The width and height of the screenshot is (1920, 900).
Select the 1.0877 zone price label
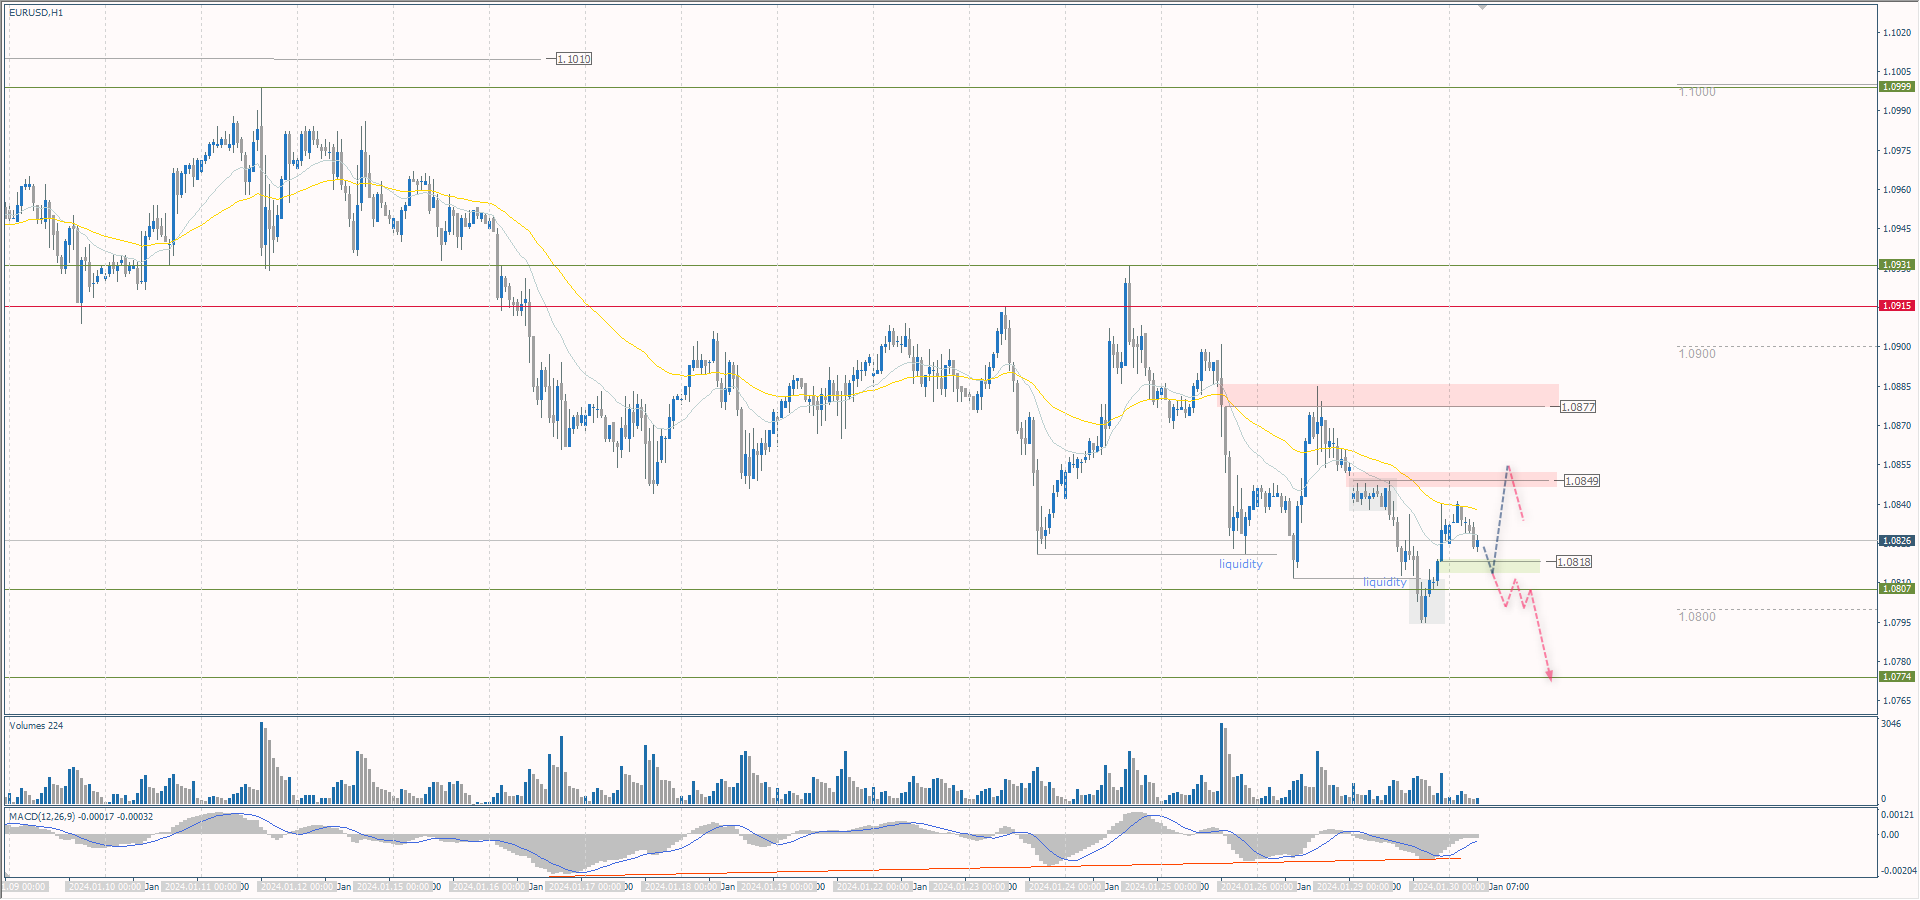click(x=1578, y=407)
